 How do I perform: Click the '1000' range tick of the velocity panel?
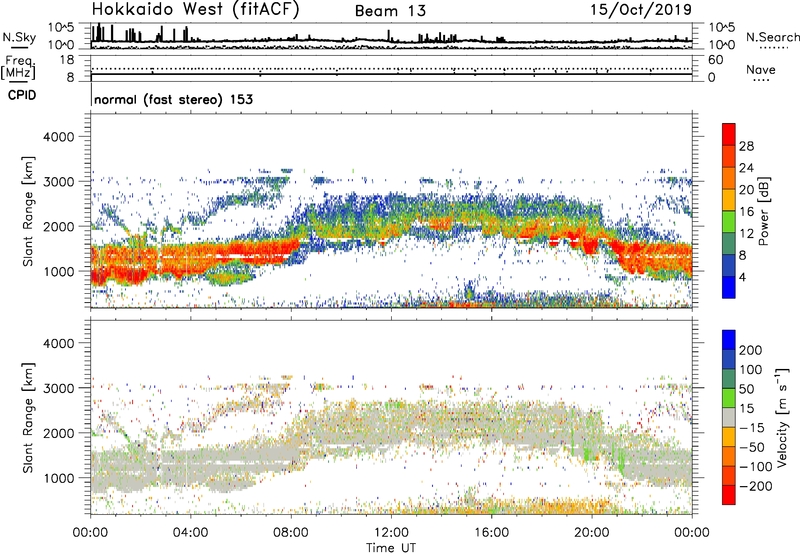58,478
